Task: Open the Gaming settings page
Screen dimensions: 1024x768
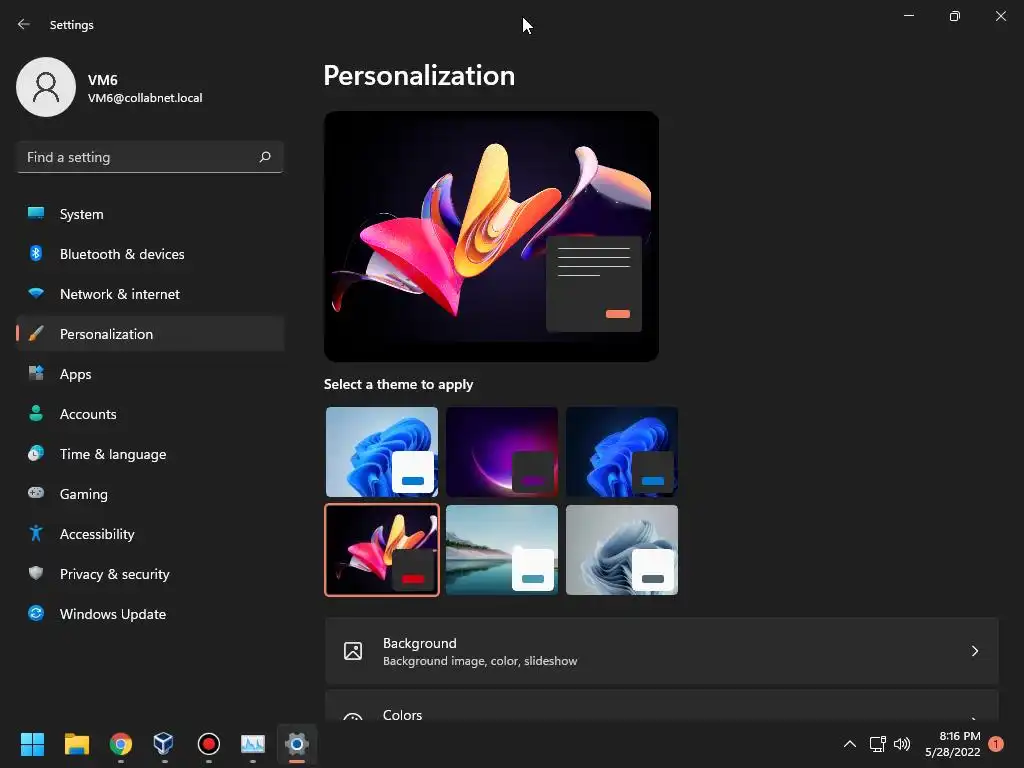Action: point(150,494)
